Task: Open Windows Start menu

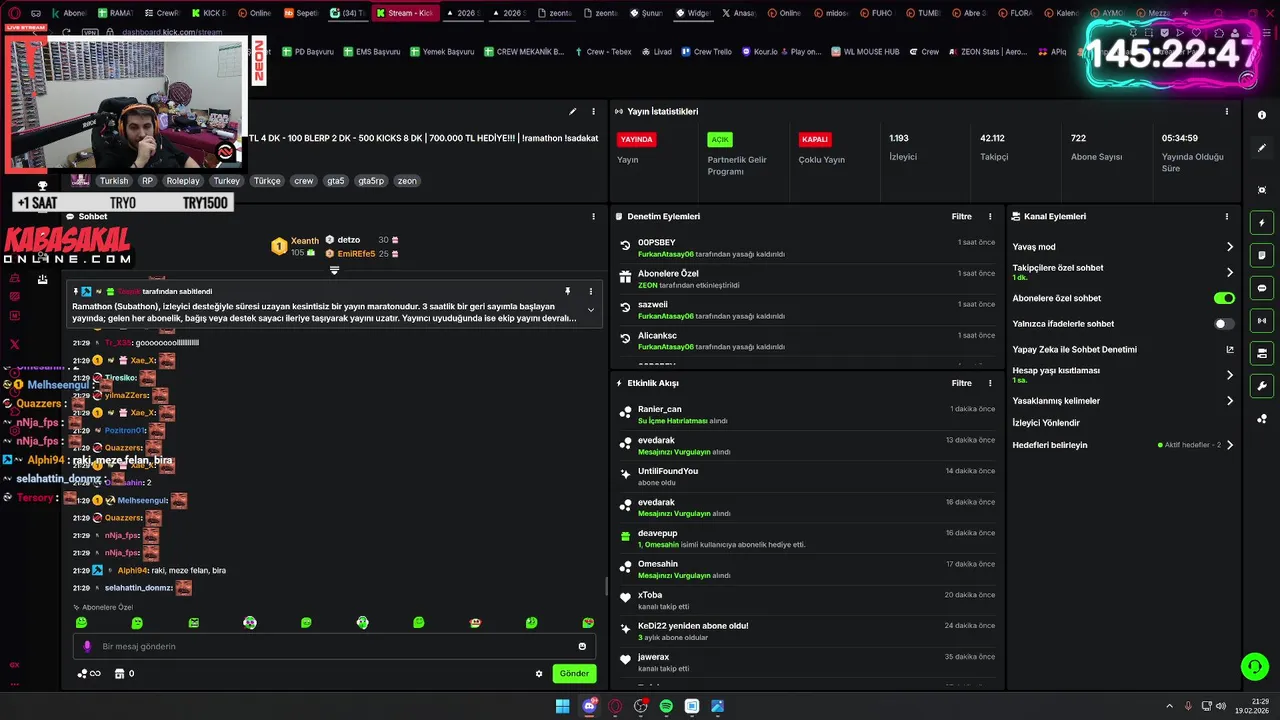Action: (x=562, y=706)
